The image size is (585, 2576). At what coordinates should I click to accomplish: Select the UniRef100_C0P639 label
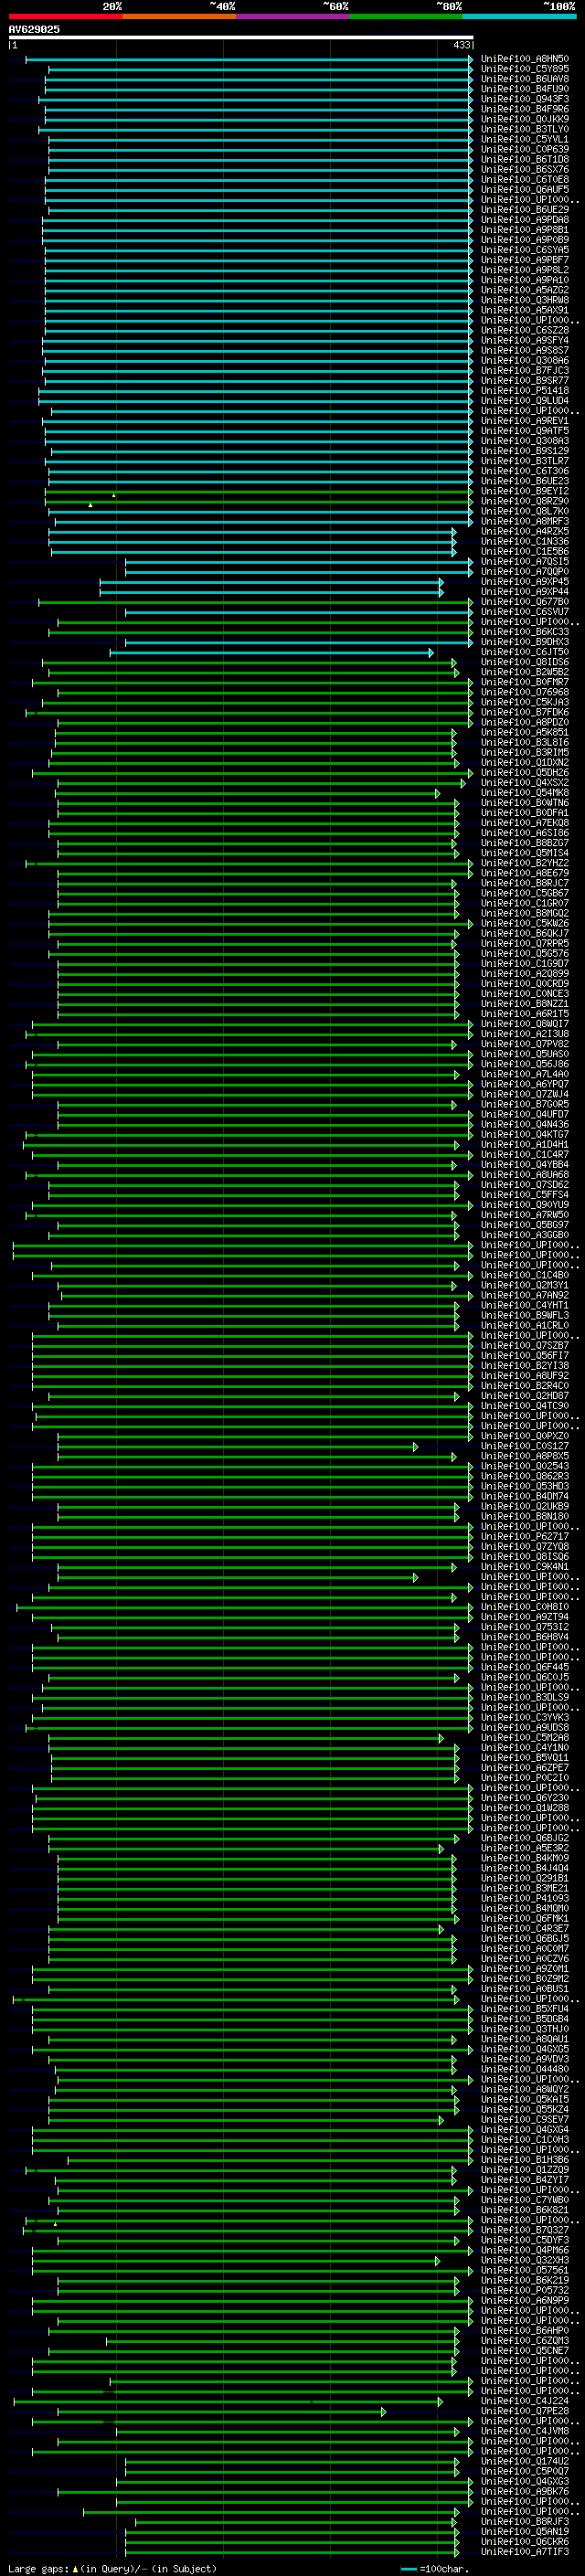524,149
